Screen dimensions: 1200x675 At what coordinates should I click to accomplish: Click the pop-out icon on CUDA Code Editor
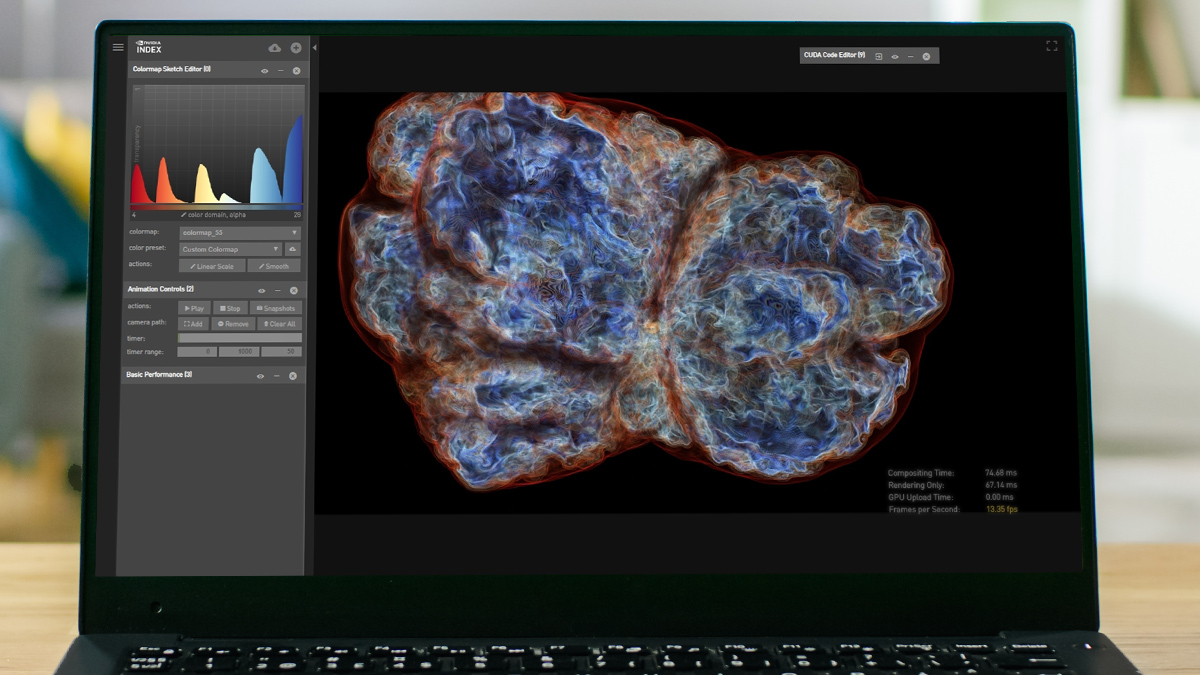pyautogui.click(x=879, y=56)
